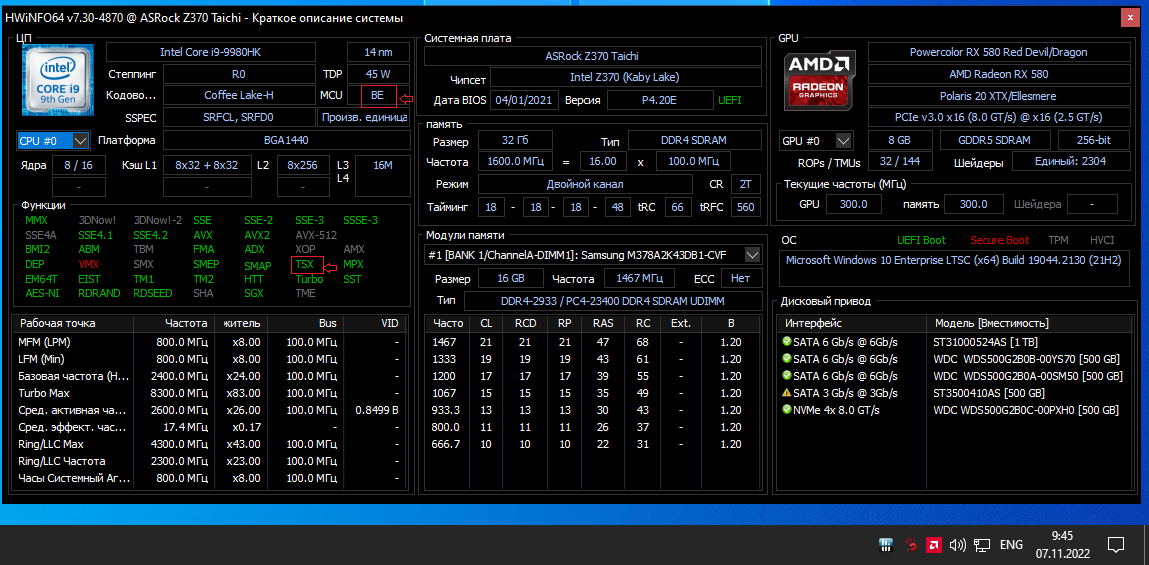
Task: Click the ECC value Нет
Action: tap(742, 278)
